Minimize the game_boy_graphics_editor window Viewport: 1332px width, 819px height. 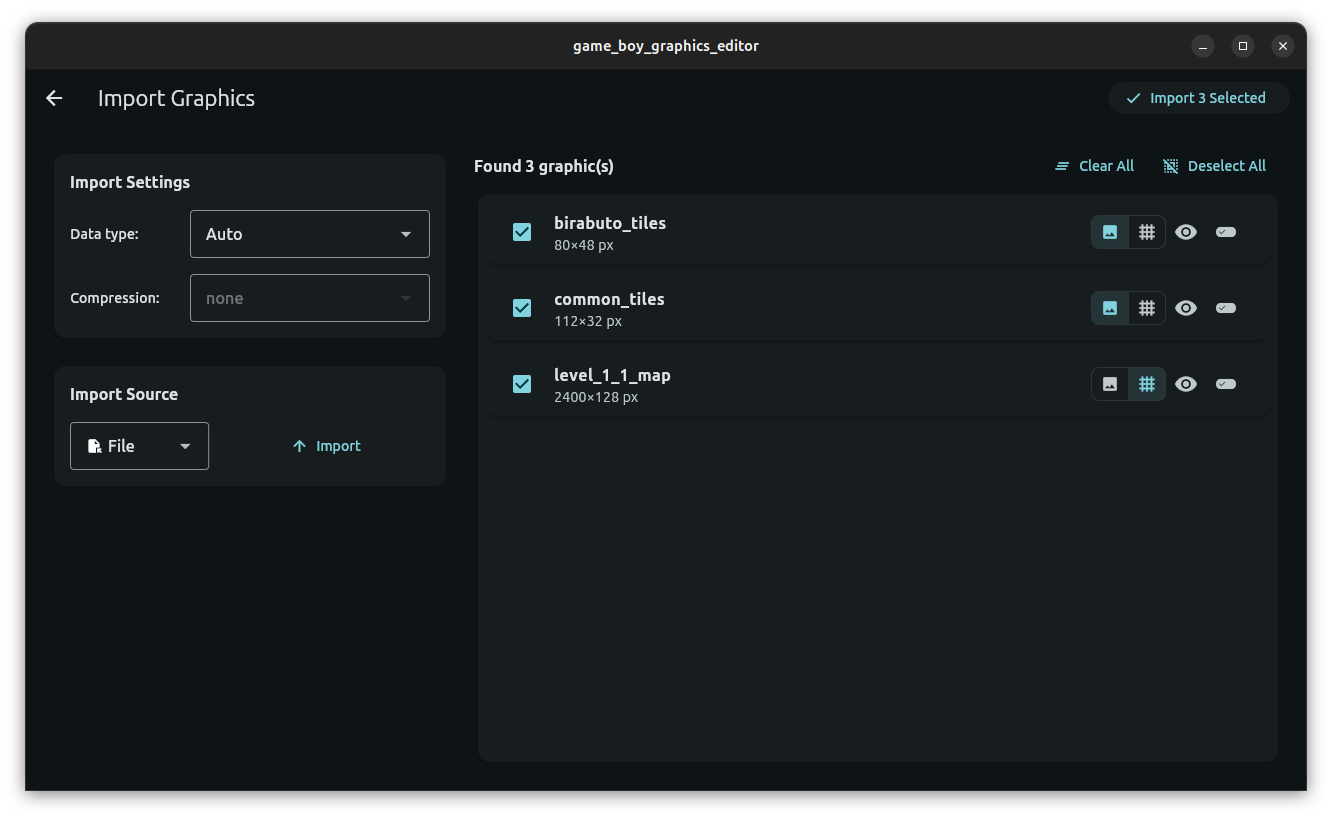tap(1203, 46)
